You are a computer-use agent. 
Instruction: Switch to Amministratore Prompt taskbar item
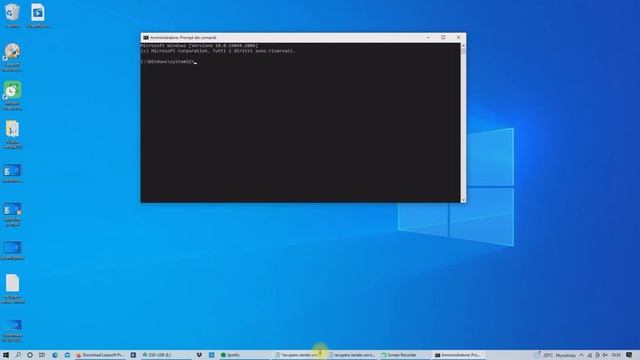pos(458,355)
